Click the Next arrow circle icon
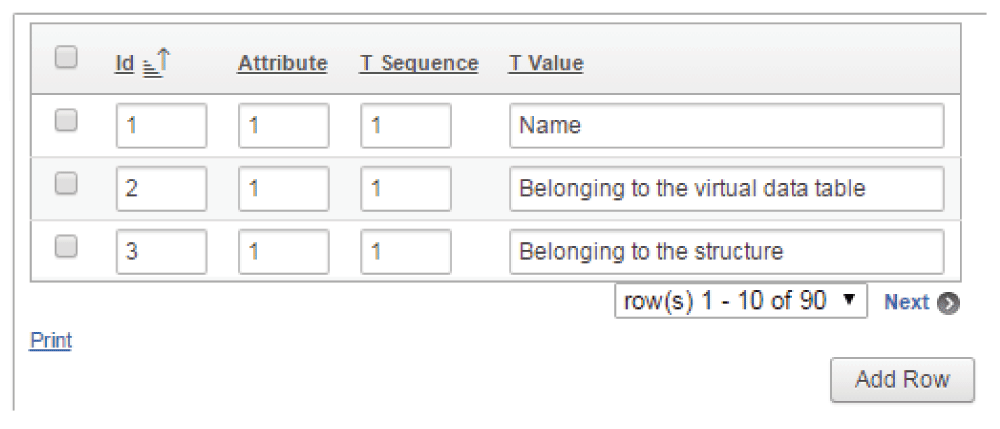 948,303
